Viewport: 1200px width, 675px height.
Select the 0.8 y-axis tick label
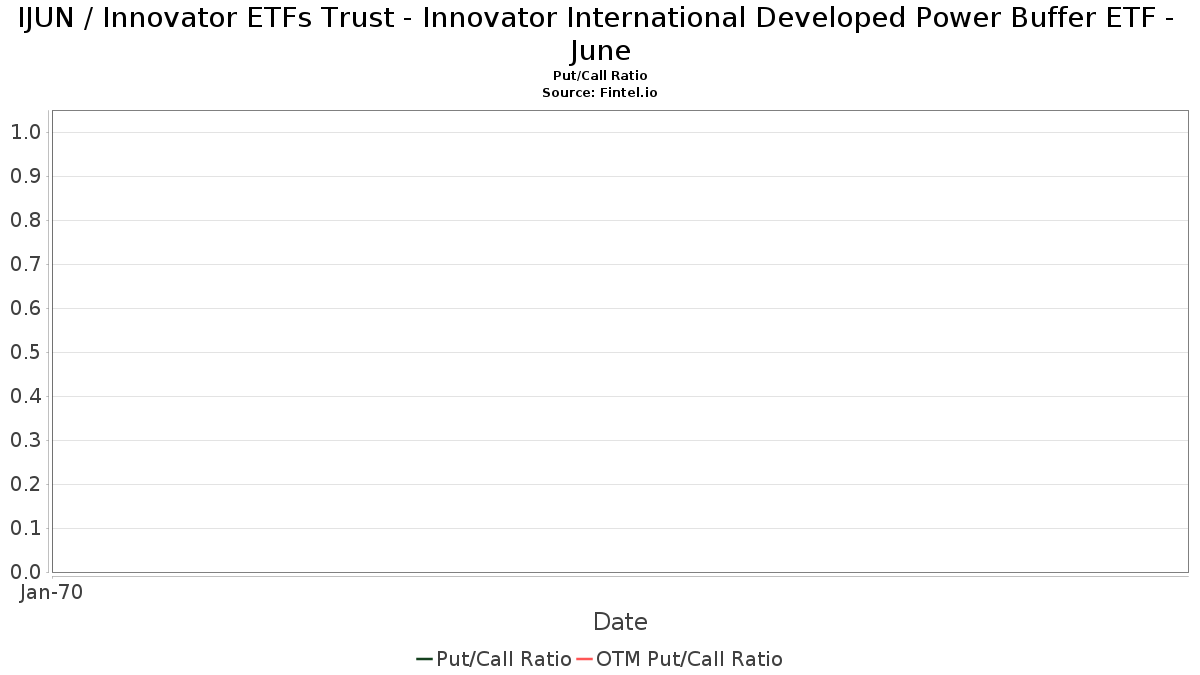pos(25,220)
